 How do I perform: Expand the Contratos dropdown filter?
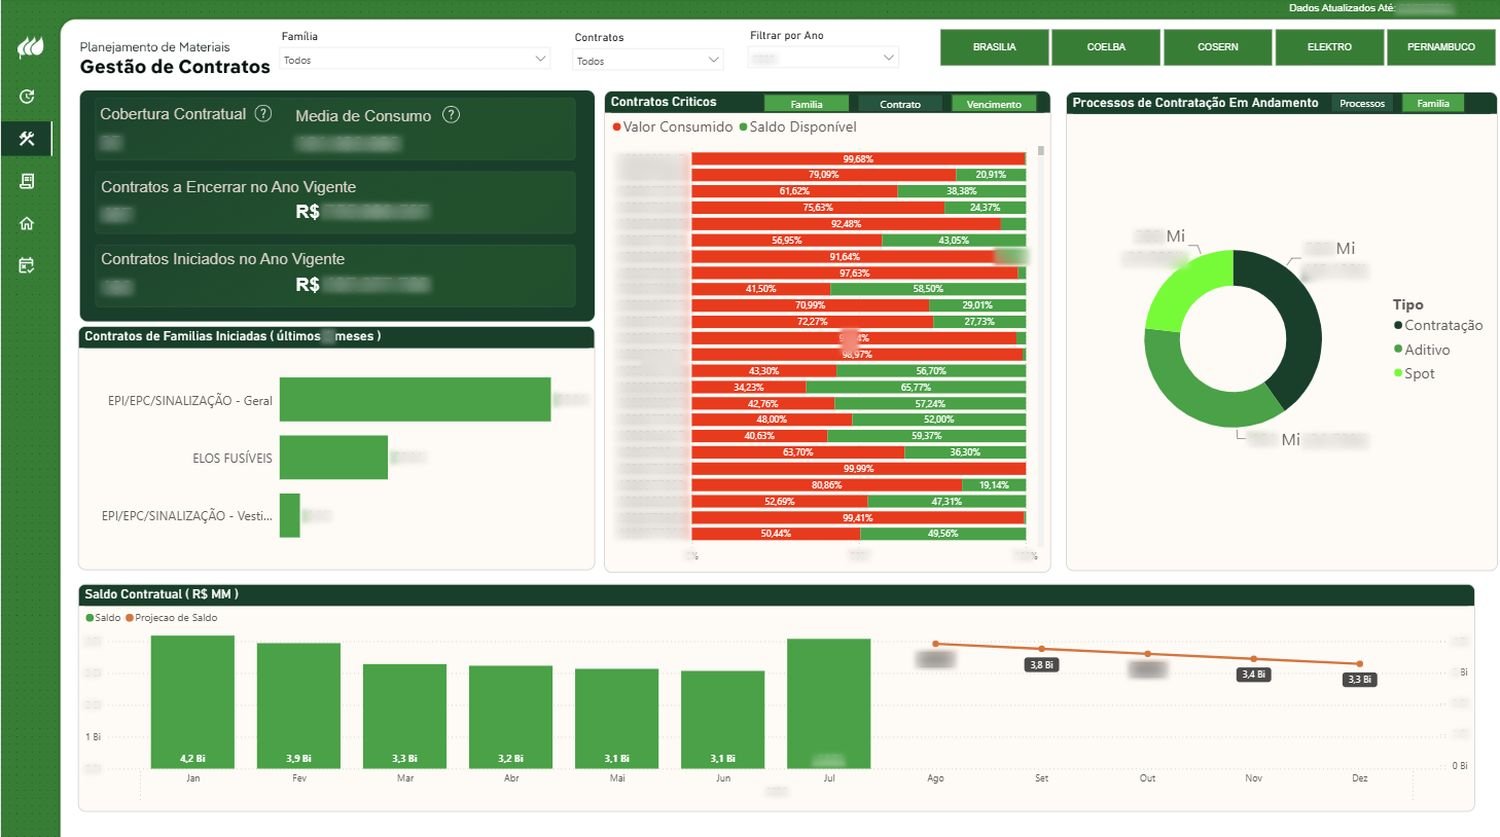[648, 61]
